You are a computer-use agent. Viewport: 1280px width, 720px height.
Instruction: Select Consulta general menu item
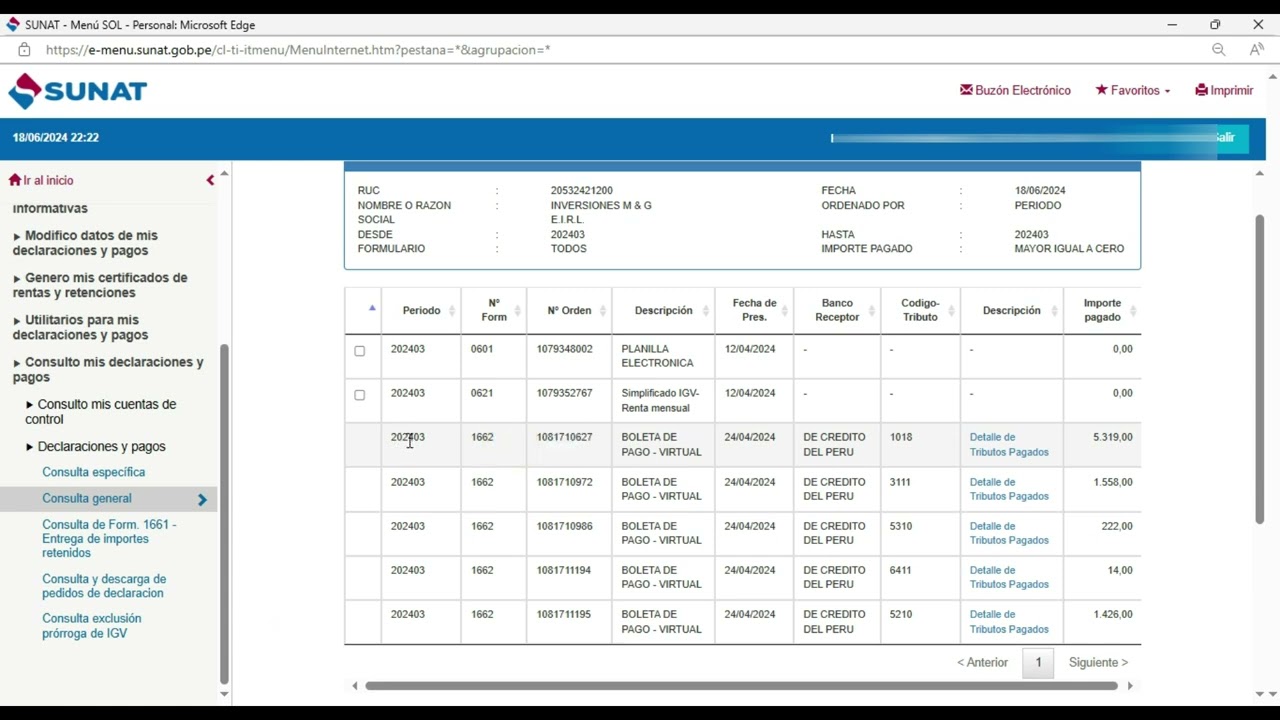(x=87, y=498)
